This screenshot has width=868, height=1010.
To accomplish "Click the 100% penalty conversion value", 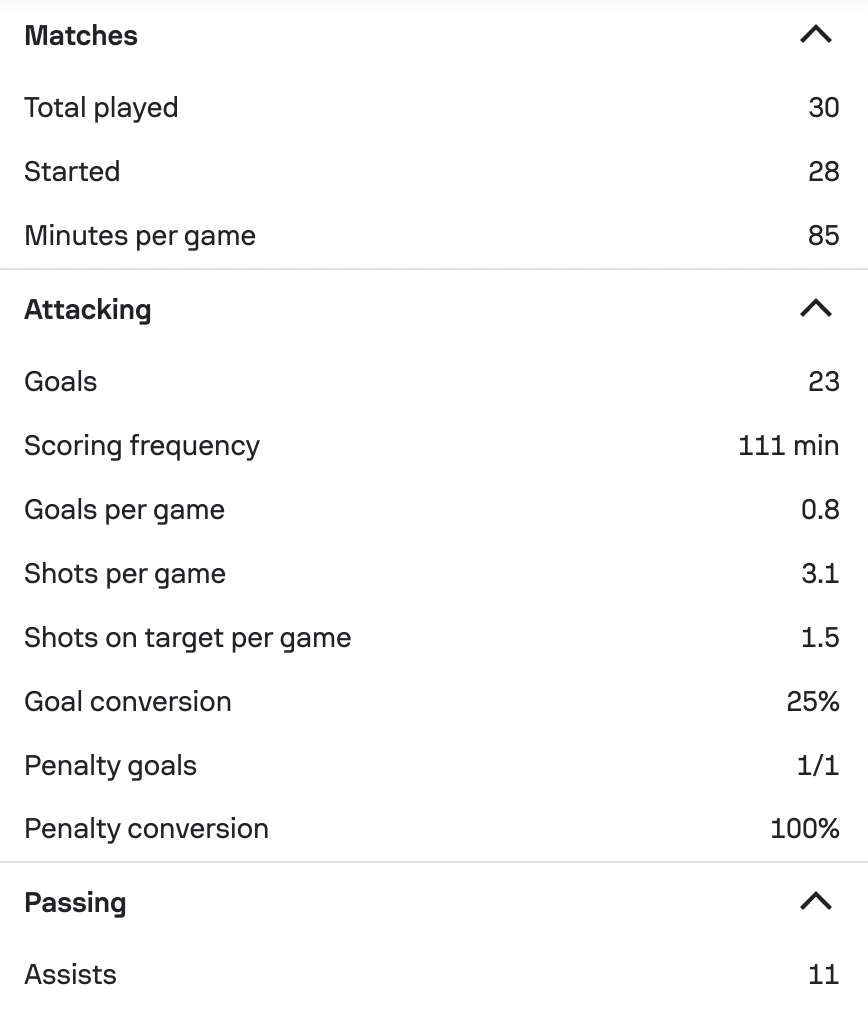I will 805,828.
